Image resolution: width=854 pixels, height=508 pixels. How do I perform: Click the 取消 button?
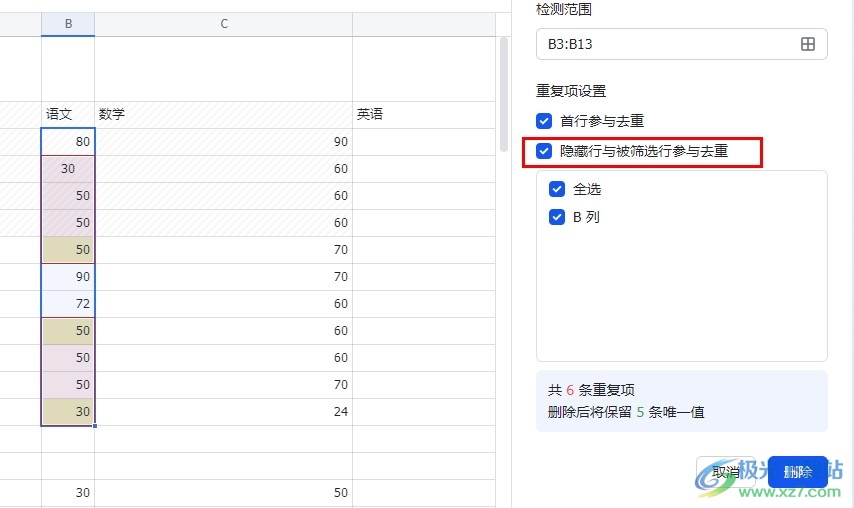click(x=727, y=472)
